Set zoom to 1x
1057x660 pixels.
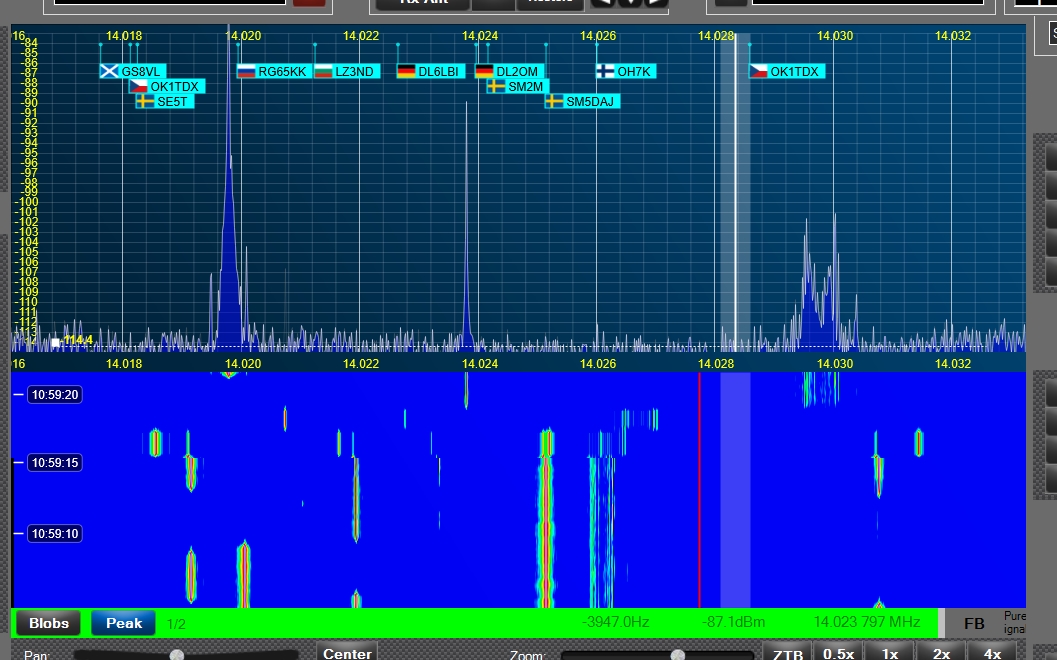[x=889, y=653]
